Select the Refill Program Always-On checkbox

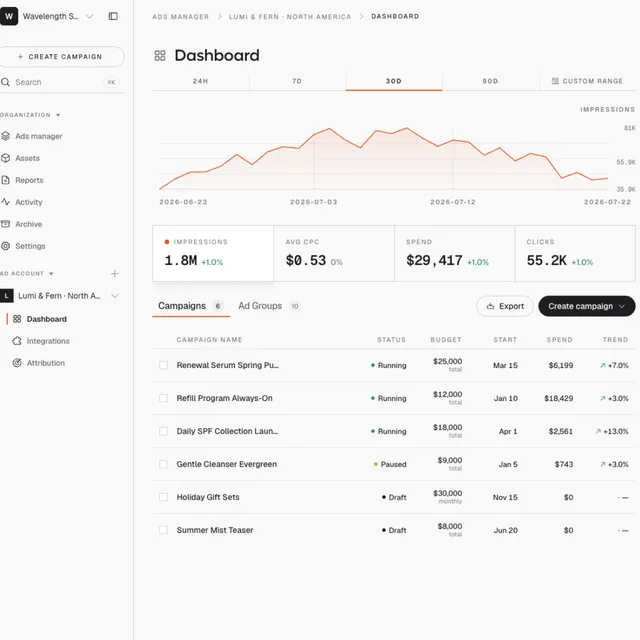tap(163, 398)
